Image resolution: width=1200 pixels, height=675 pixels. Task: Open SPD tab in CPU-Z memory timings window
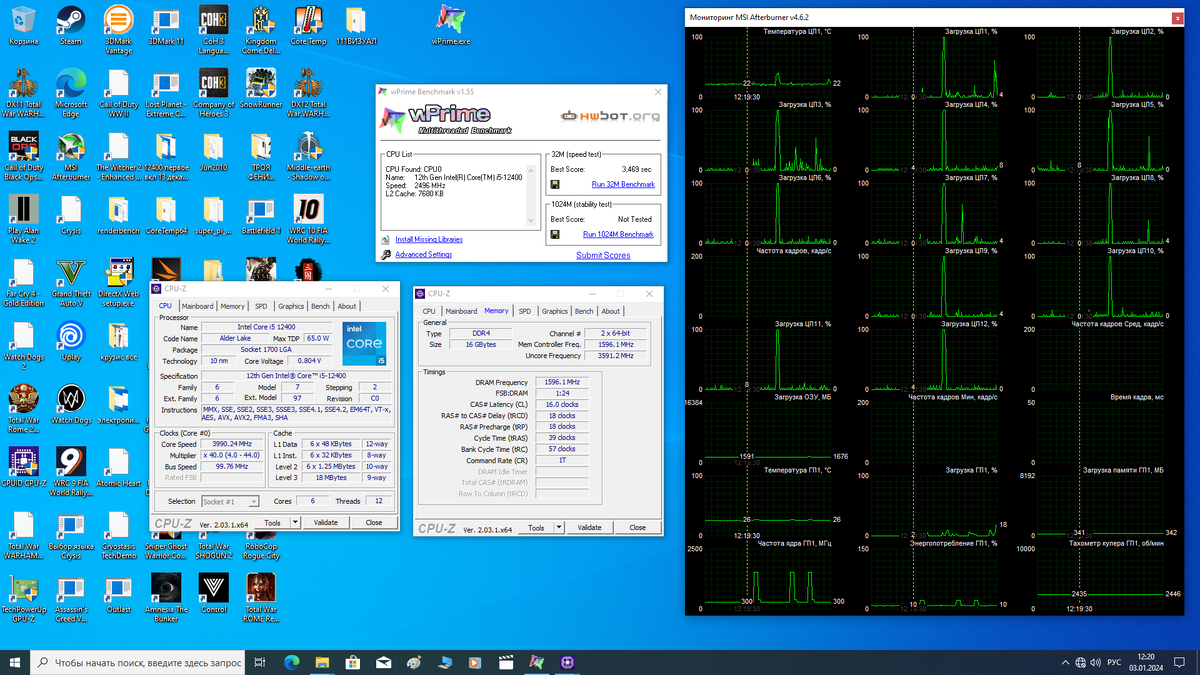click(524, 311)
